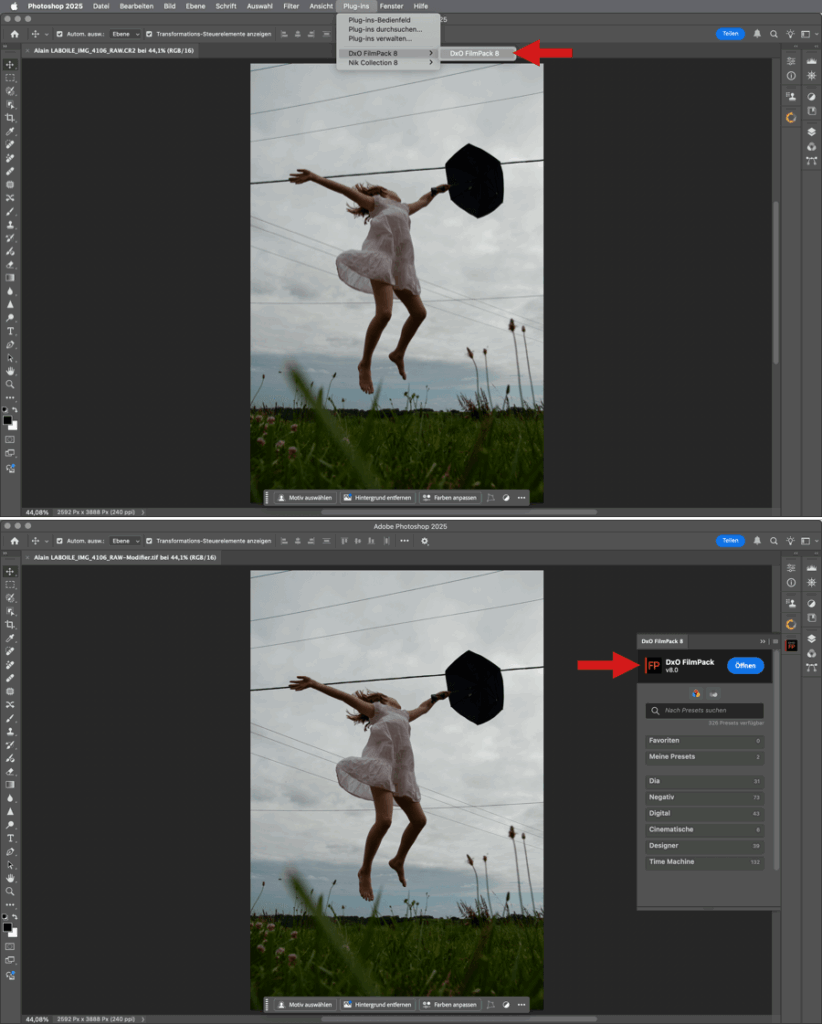Select the Crop tool in upper window toolbar
The width and height of the screenshot is (822, 1024).
10,118
